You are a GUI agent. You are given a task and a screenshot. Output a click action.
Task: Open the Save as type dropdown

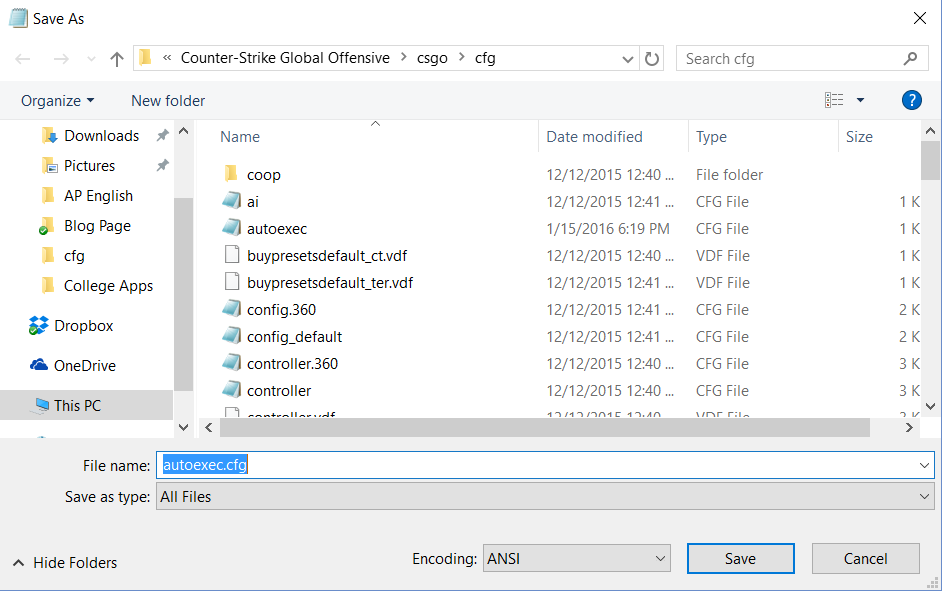[x=545, y=497]
